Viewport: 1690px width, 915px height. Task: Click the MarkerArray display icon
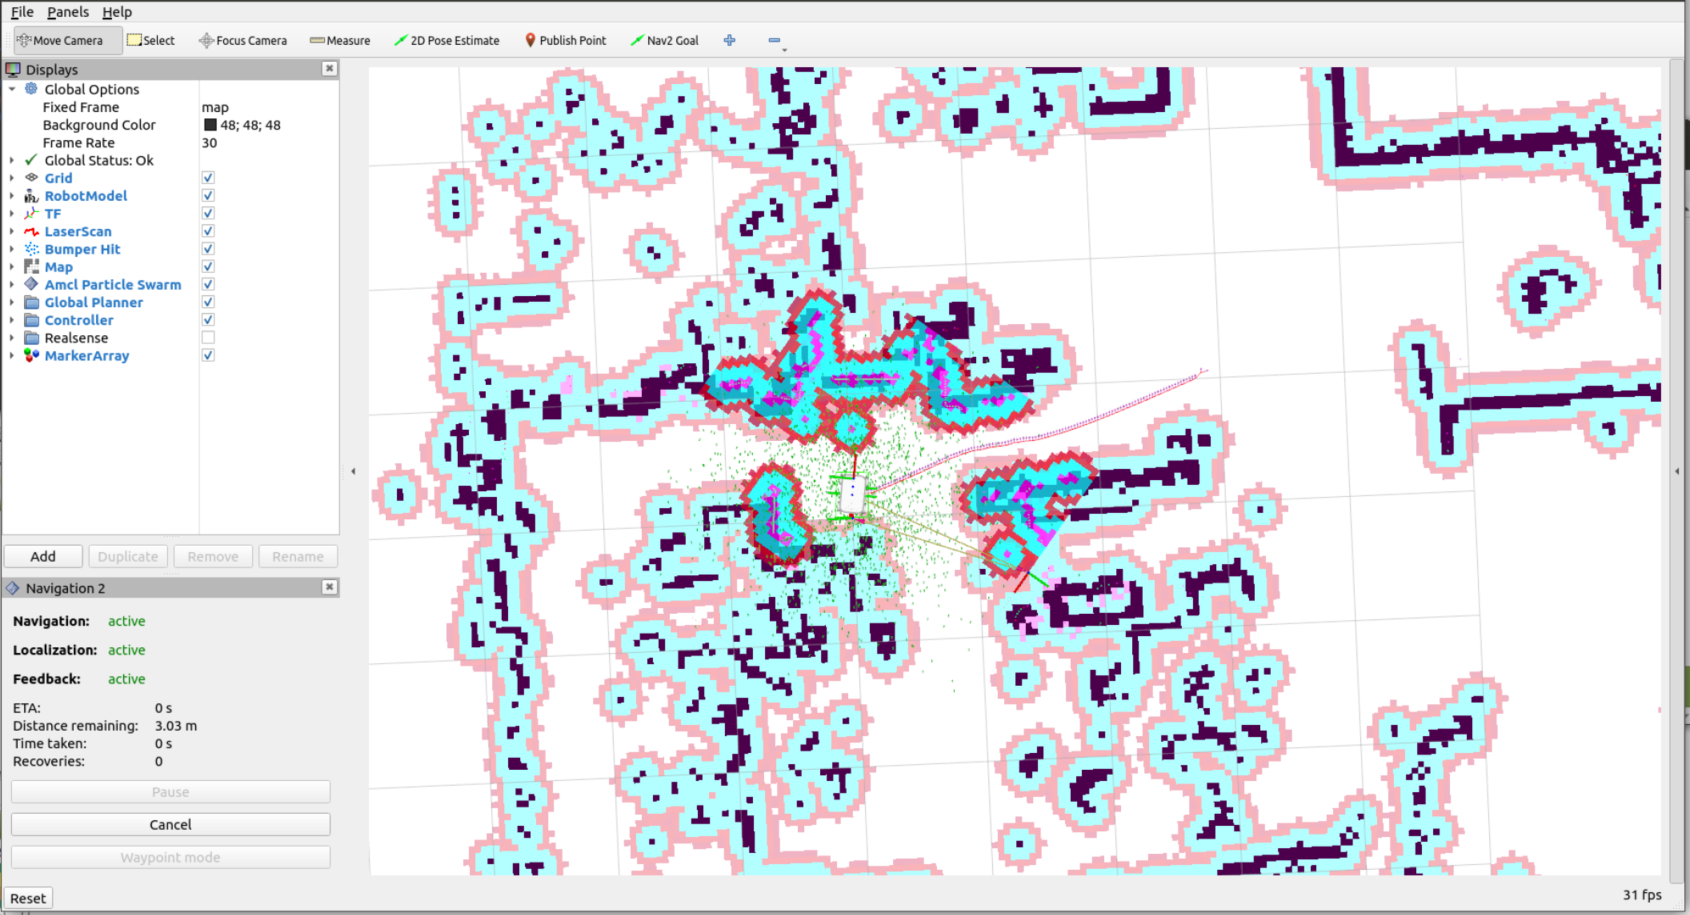tap(31, 356)
